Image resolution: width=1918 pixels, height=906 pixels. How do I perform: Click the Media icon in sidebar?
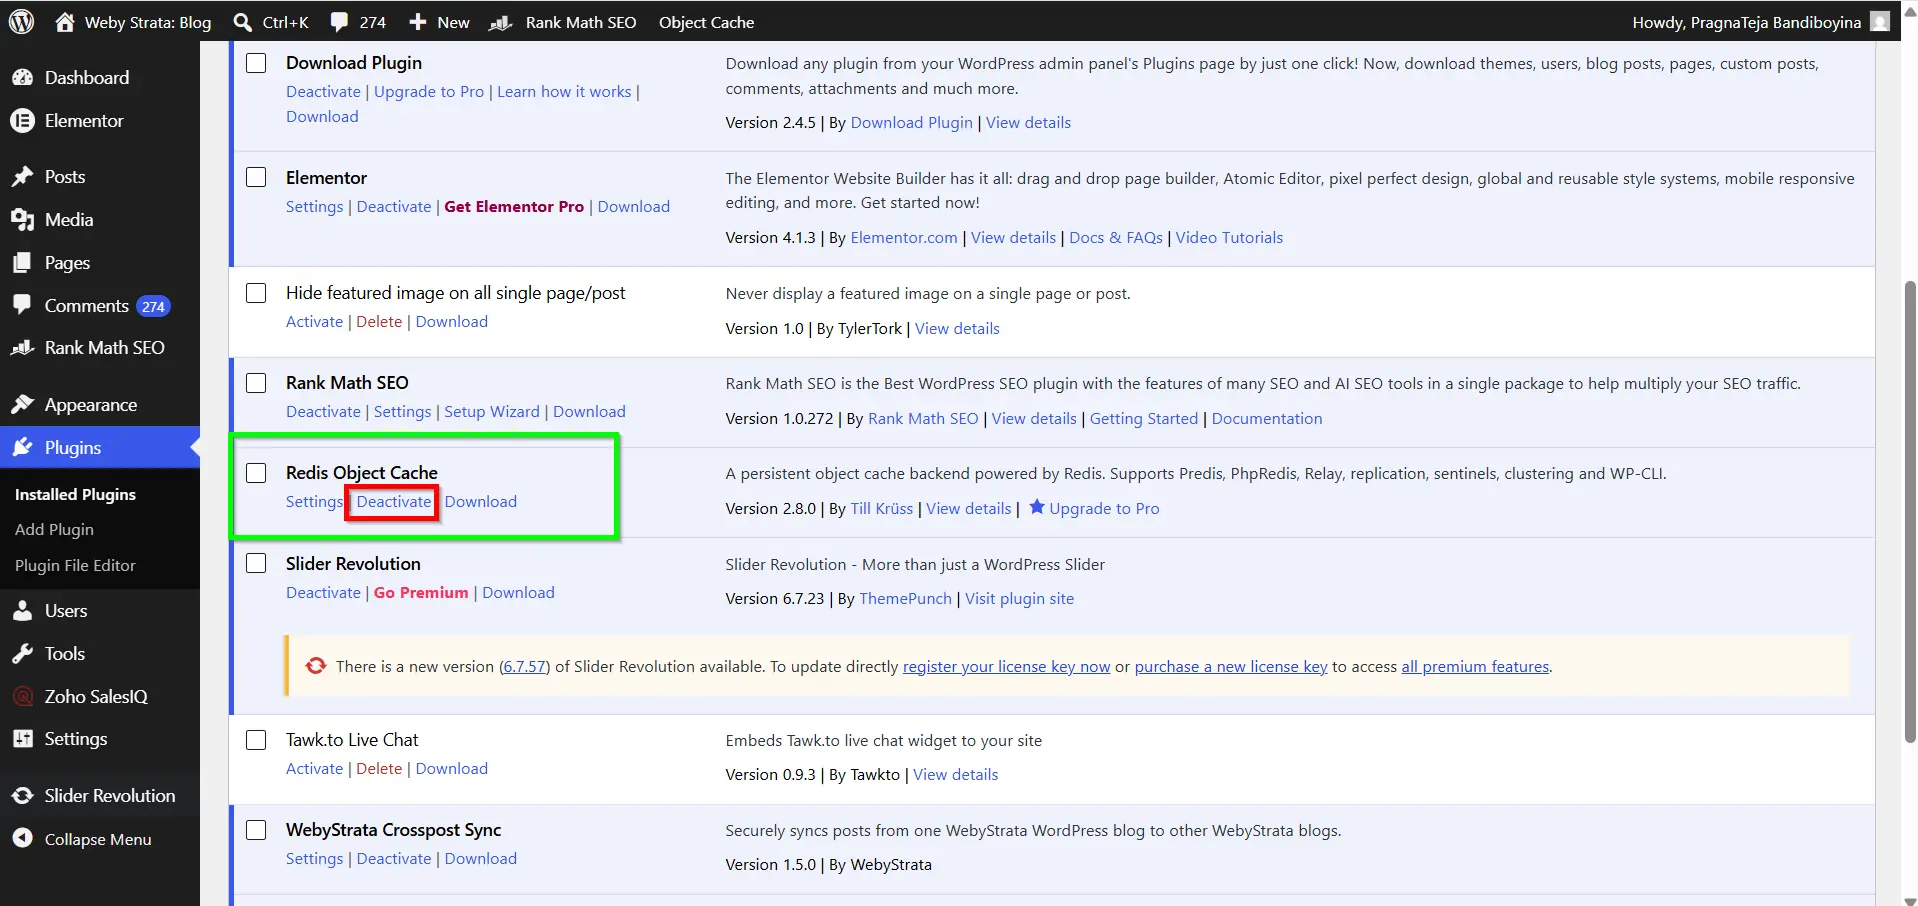click(22, 219)
